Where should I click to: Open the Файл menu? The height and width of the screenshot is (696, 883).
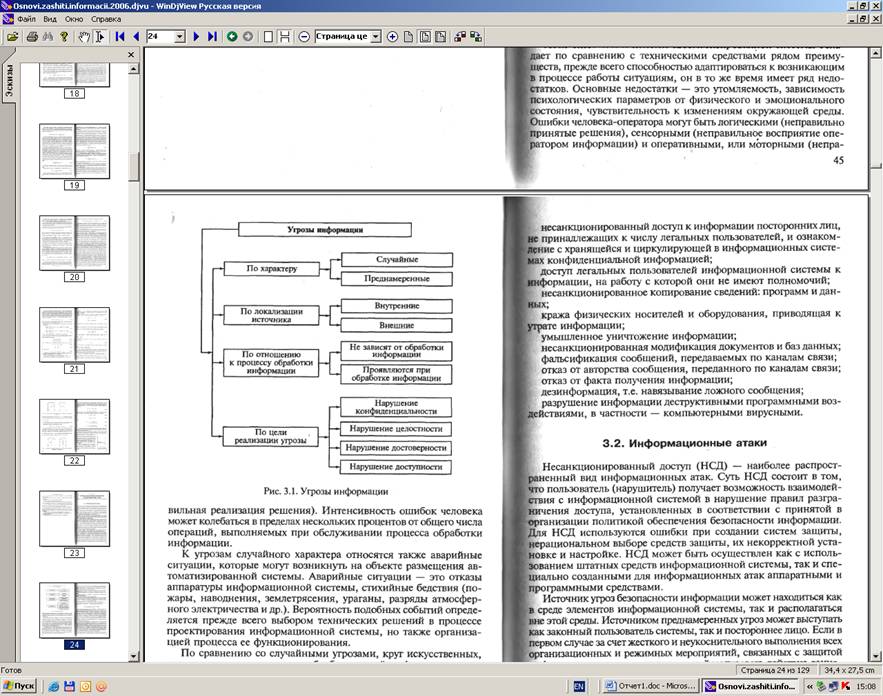point(26,19)
